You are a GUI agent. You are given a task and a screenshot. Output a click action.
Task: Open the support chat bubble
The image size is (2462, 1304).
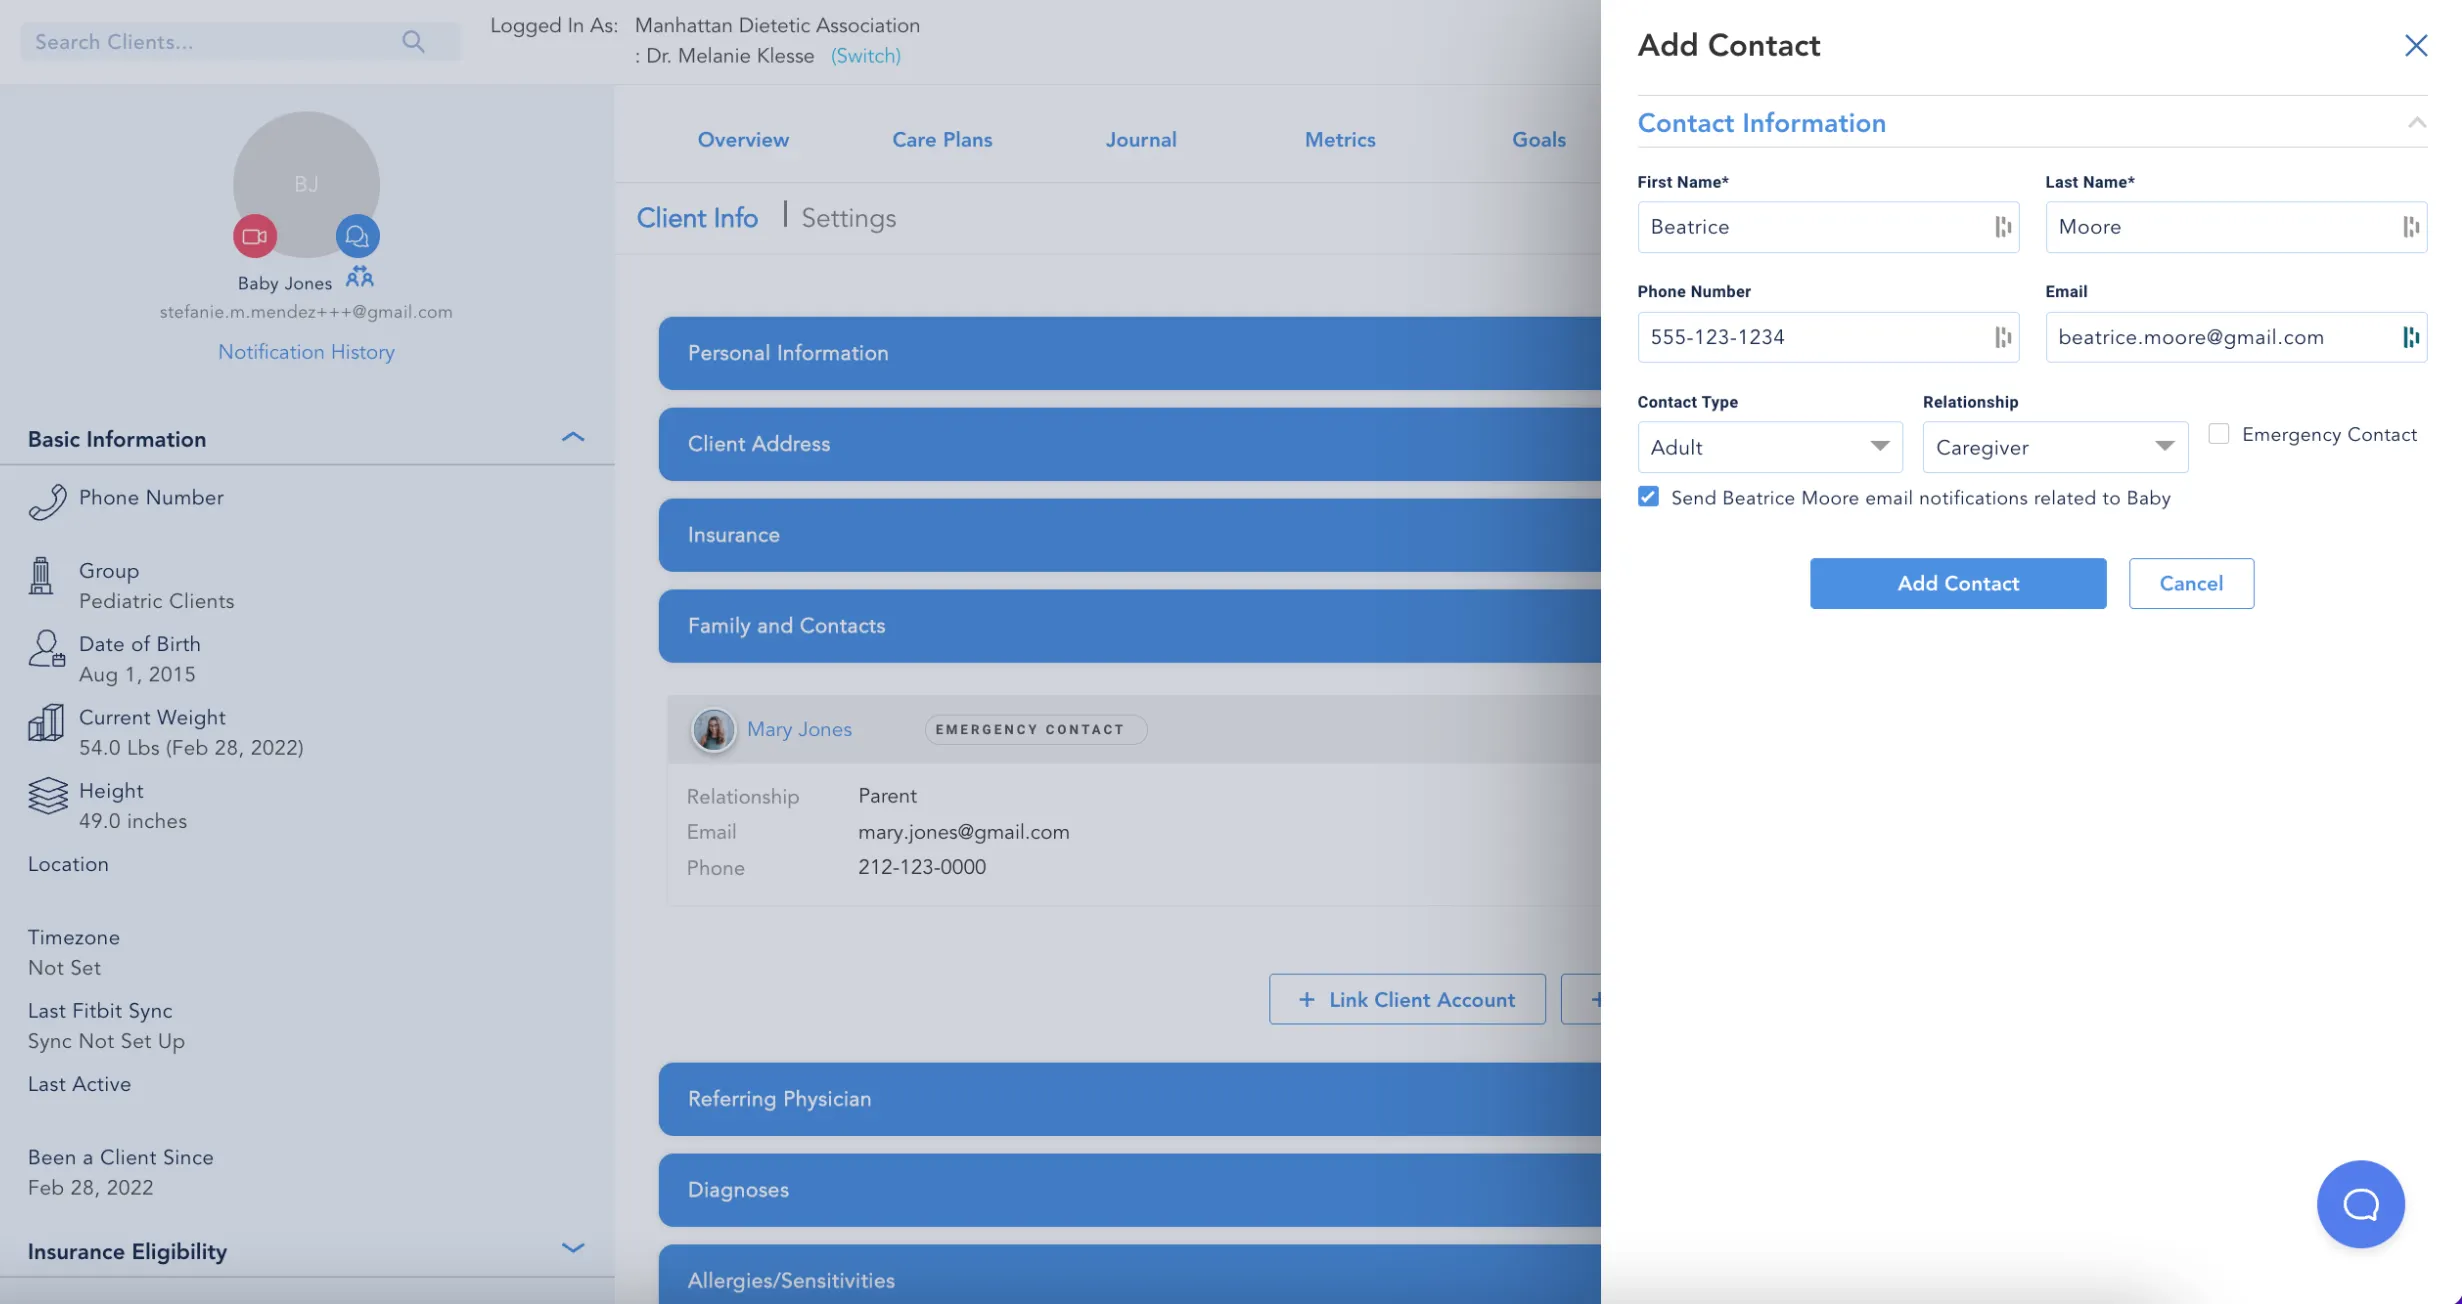[x=2360, y=1204]
